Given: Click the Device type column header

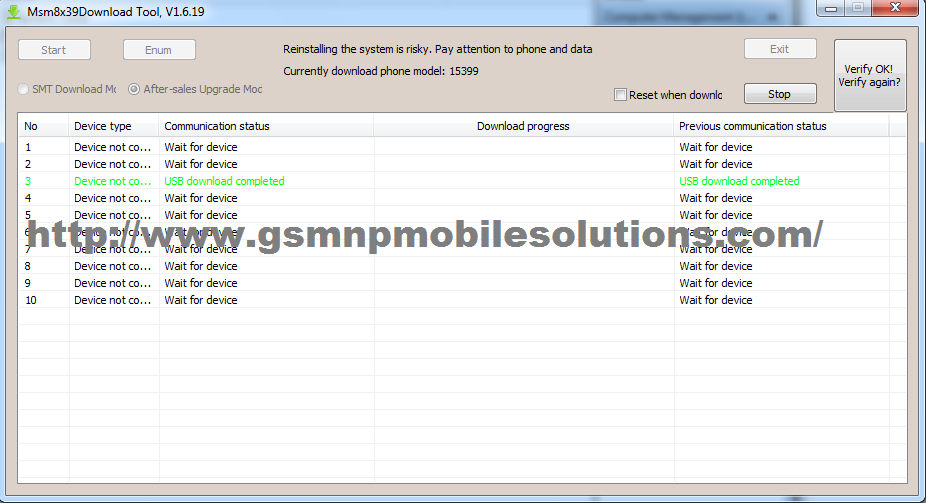Looking at the screenshot, I should [113, 126].
